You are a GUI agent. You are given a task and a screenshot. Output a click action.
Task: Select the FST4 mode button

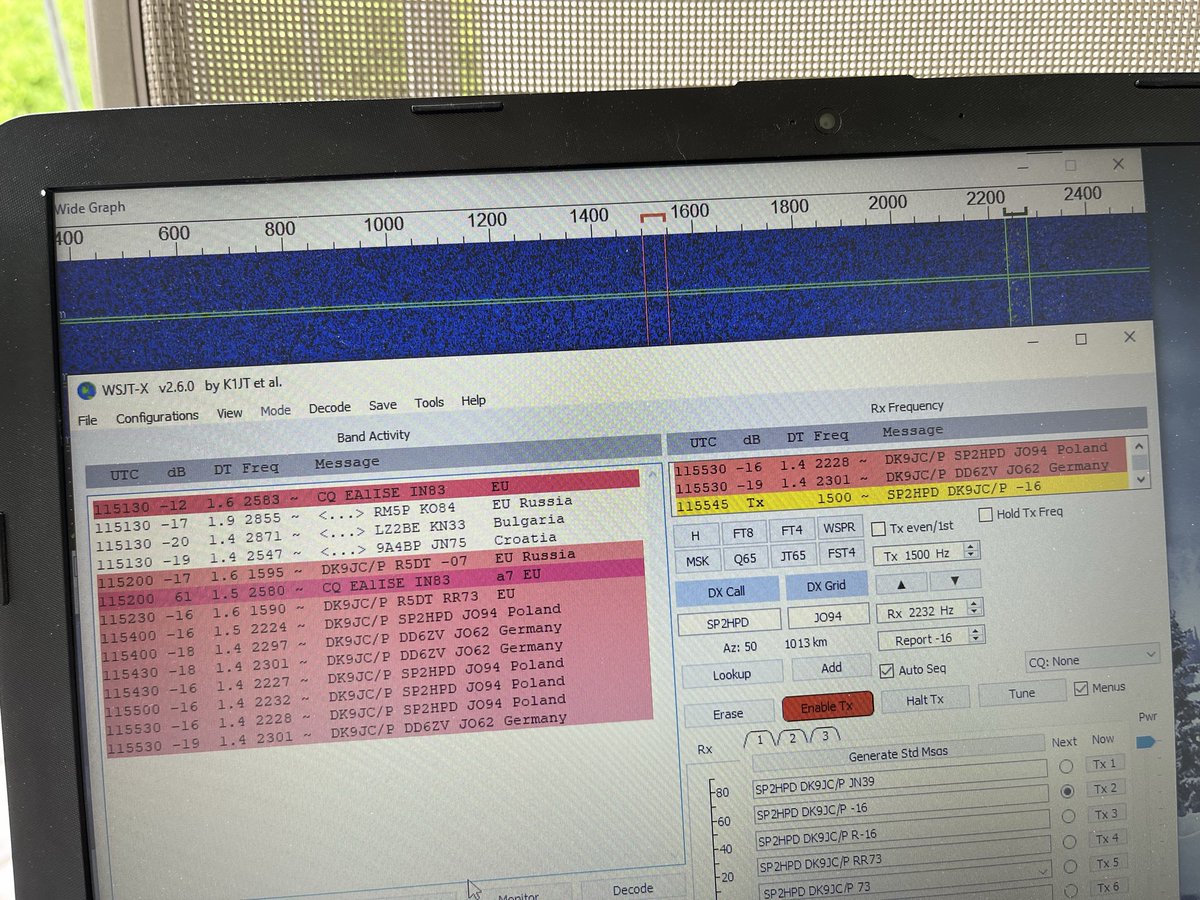(841, 553)
